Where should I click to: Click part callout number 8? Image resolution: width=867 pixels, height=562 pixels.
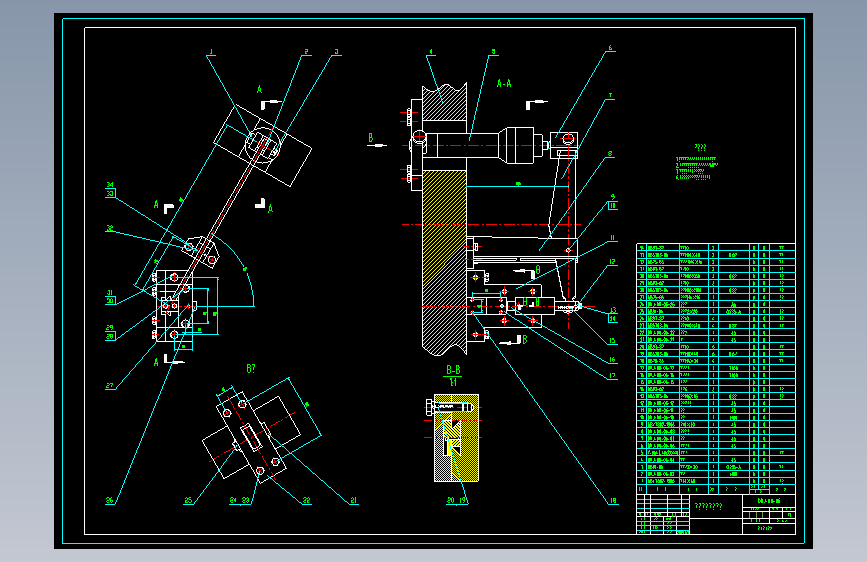(x=610, y=154)
